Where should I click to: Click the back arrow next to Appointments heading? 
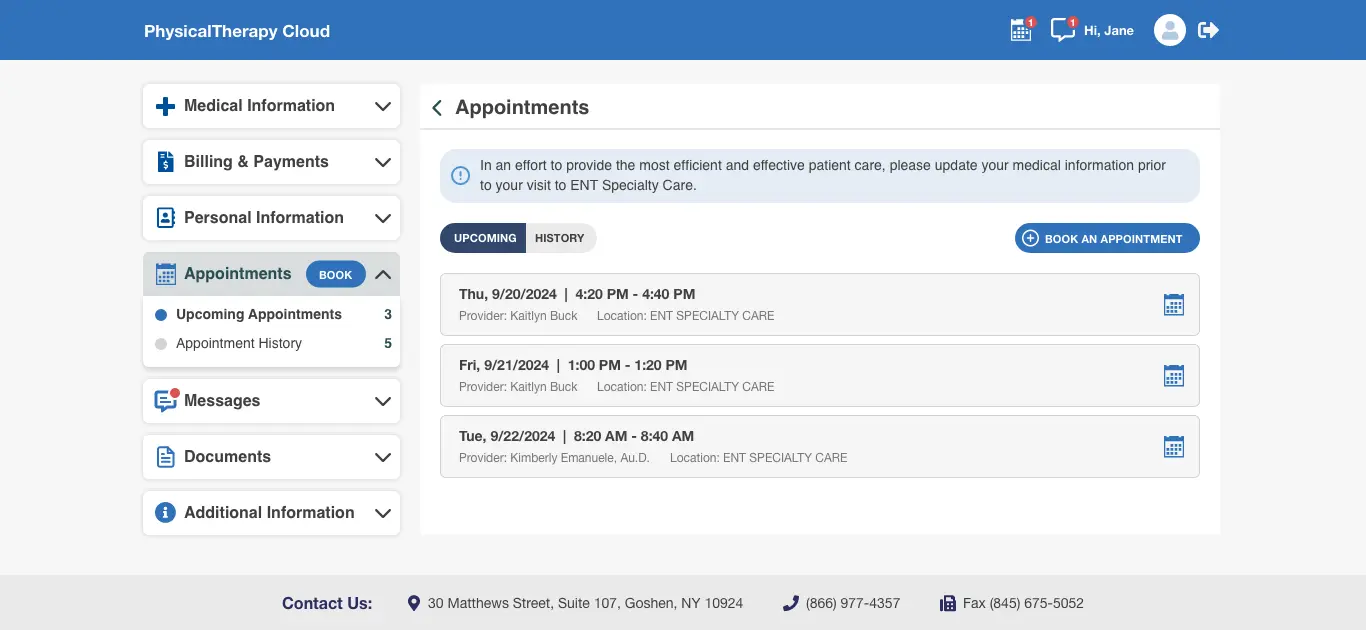coord(437,107)
